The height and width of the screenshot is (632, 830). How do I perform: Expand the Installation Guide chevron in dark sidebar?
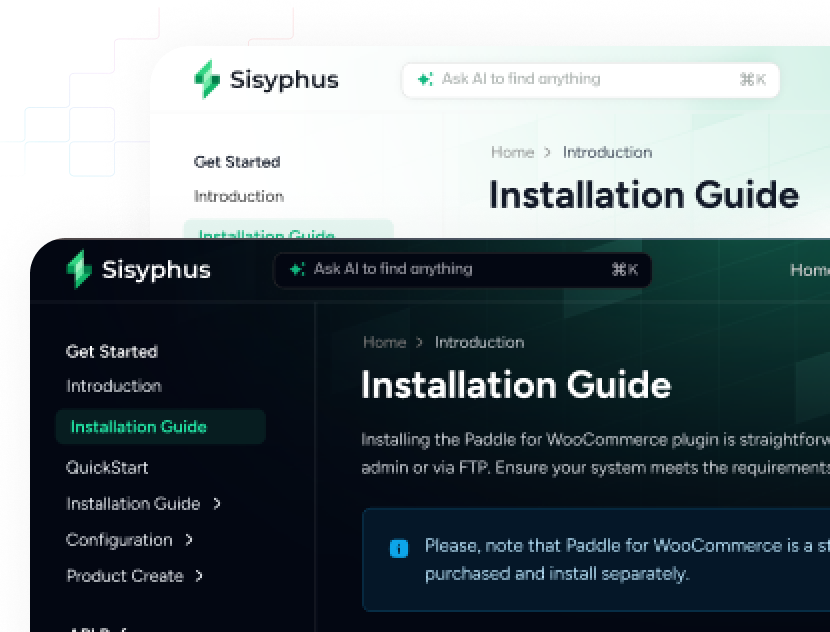[216, 503]
